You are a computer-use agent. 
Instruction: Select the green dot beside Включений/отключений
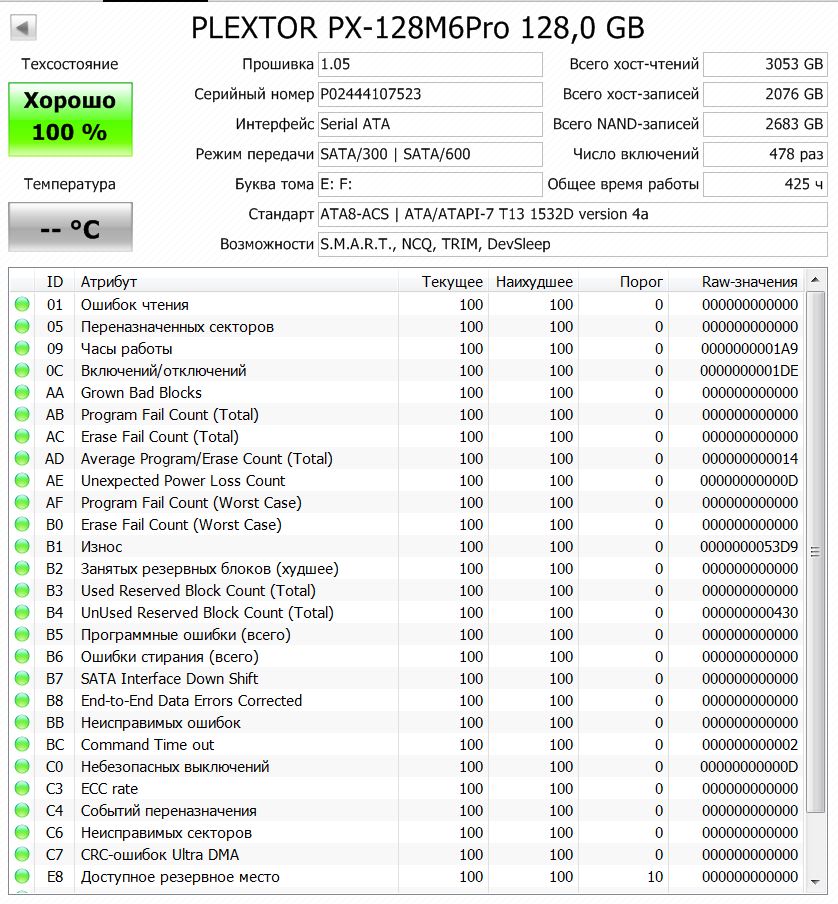click(x=22, y=370)
